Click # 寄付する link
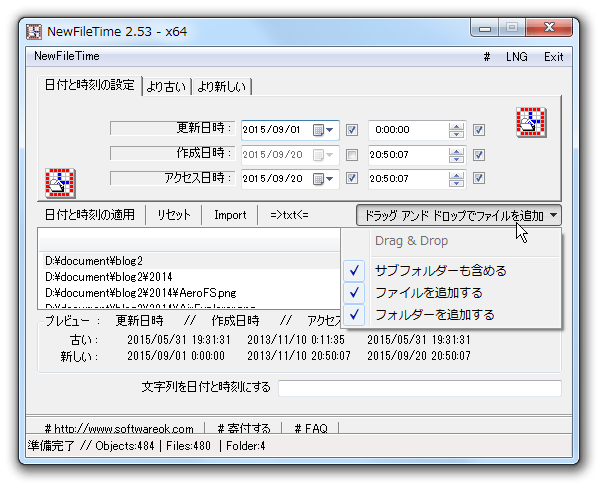 click(x=244, y=428)
